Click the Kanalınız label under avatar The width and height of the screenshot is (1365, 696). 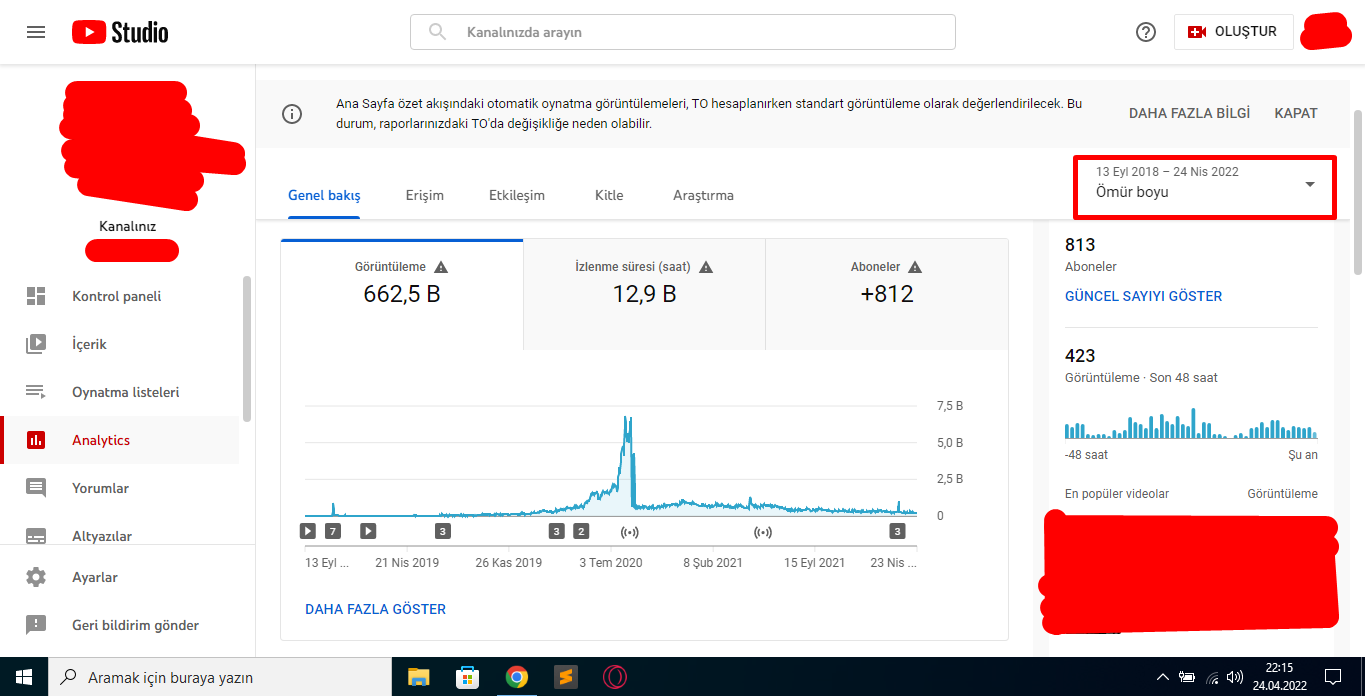[127, 227]
